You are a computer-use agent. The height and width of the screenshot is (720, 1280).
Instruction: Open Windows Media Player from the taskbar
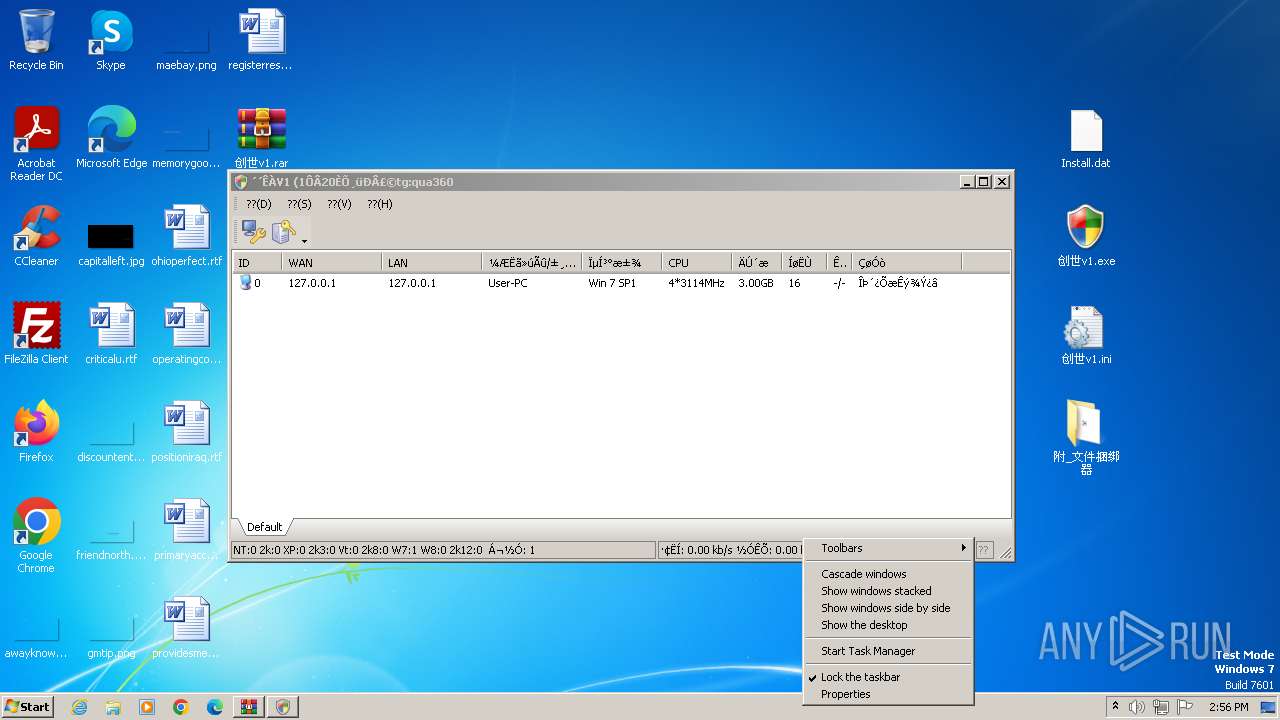pos(147,707)
